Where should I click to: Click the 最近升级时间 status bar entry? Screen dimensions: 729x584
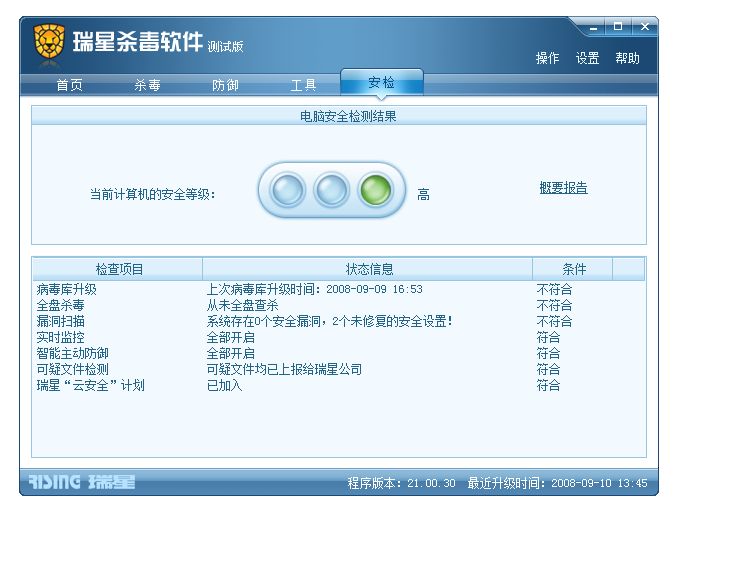(x=557, y=483)
